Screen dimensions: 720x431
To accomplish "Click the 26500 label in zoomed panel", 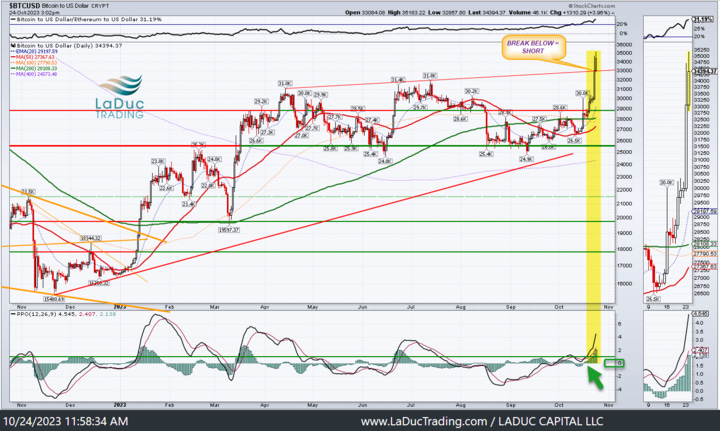I will [701, 293].
